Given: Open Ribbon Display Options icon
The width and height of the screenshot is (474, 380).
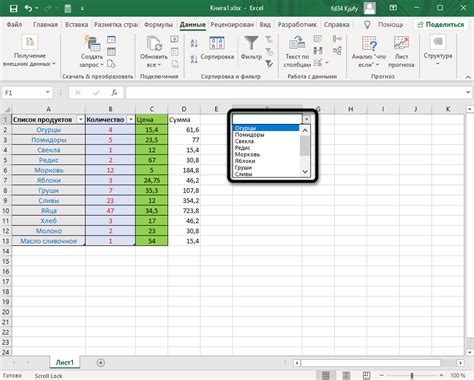Looking at the screenshot, I should pos(393,8).
